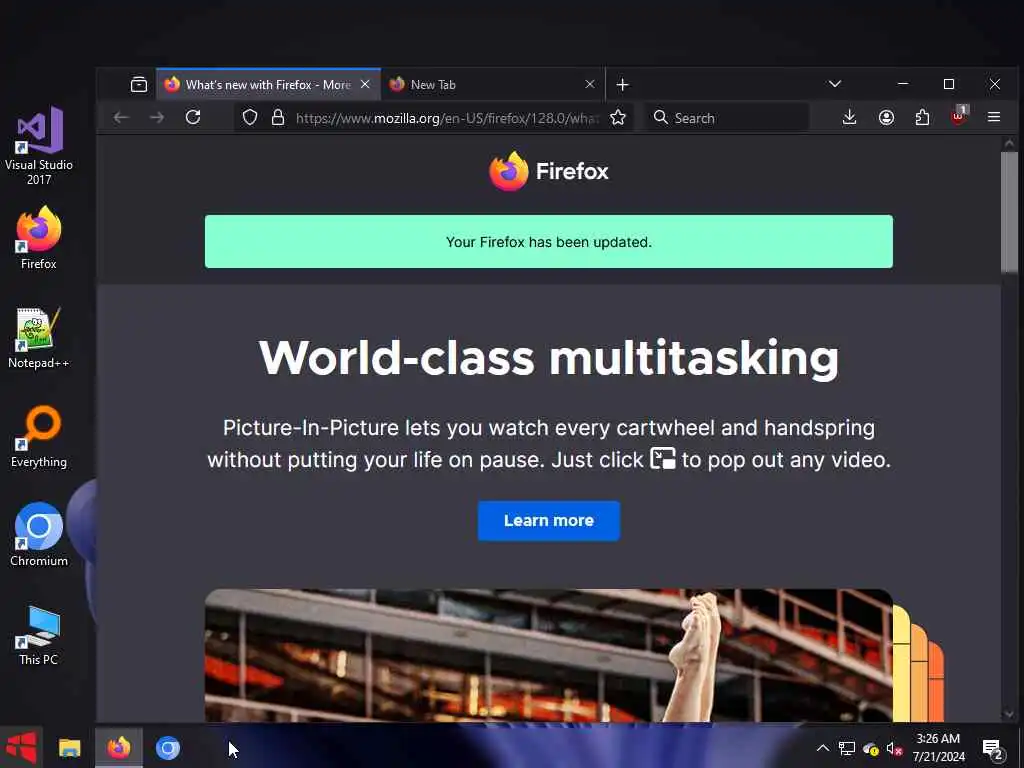This screenshot has width=1024, height=768.
Task: Click the World-class multitasking heading
Action: pyautogui.click(x=549, y=358)
